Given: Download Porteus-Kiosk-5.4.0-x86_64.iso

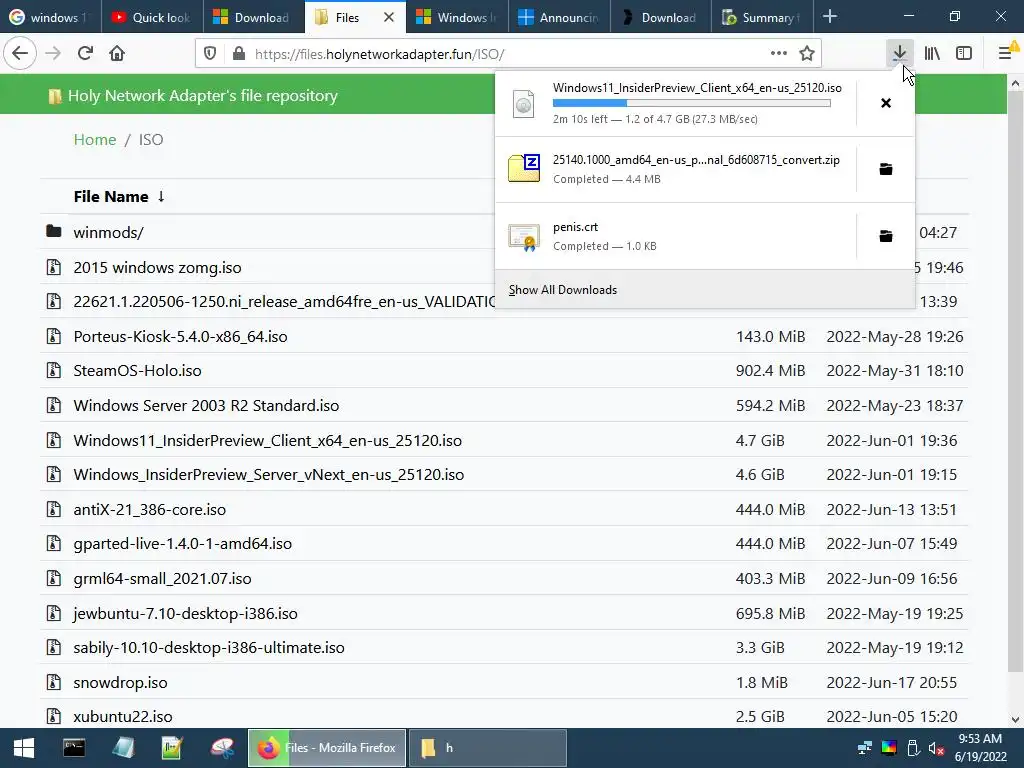Looking at the screenshot, I should tap(180, 336).
